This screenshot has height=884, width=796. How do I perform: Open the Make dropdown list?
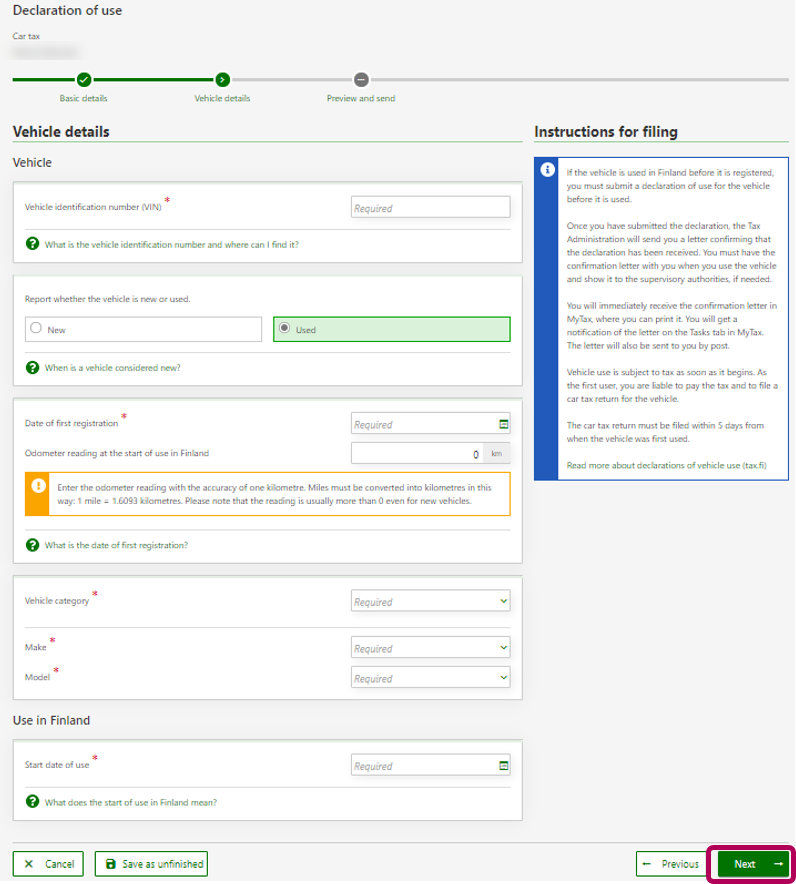click(x=431, y=648)
